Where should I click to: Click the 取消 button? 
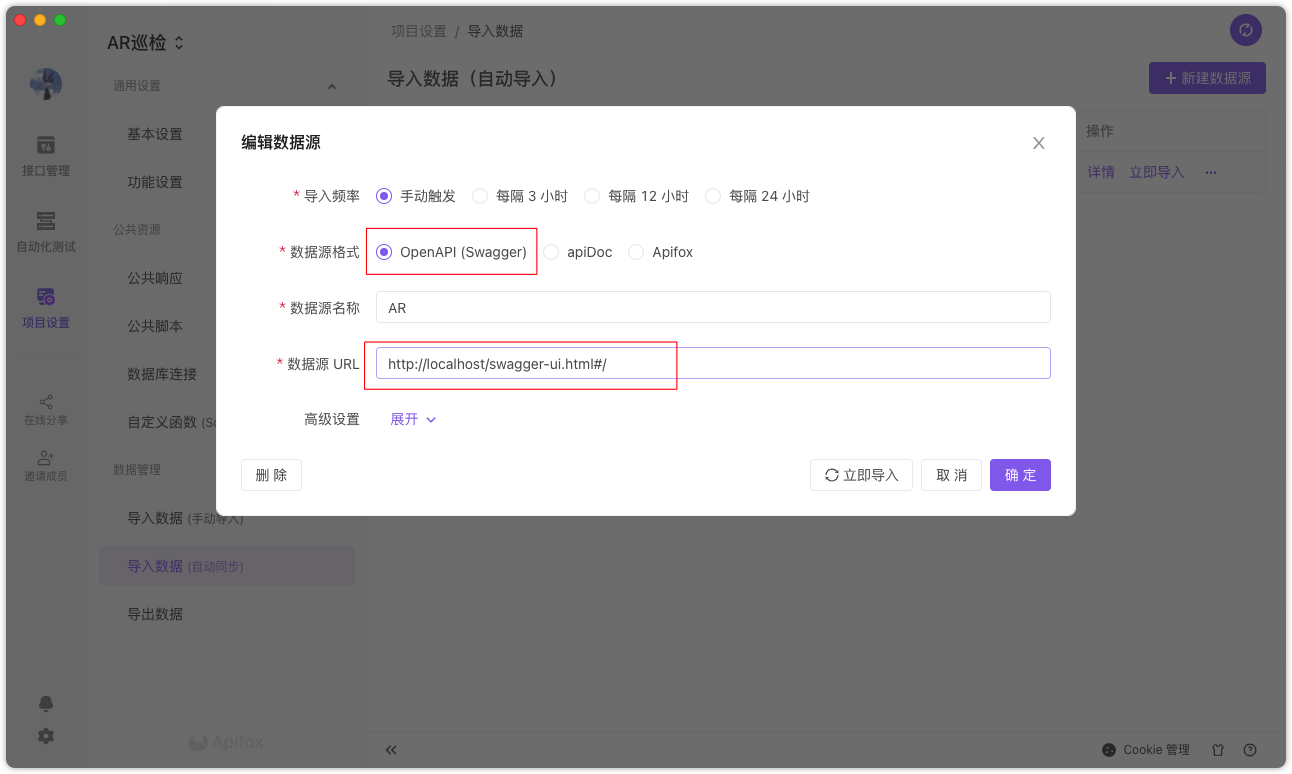[x=951, y=475]
